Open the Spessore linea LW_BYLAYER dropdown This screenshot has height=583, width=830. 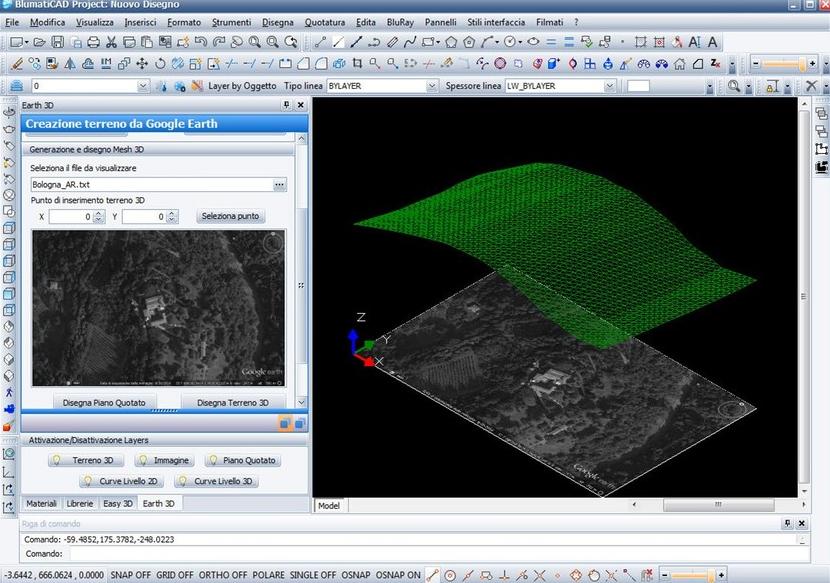coord(608,86)
